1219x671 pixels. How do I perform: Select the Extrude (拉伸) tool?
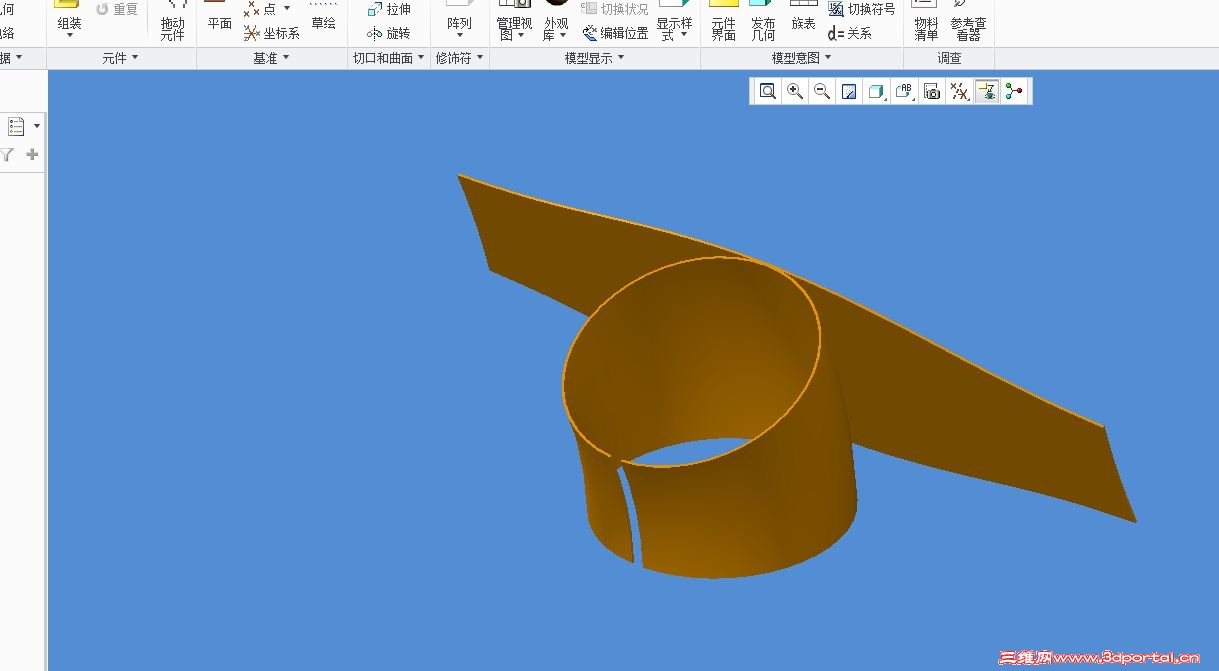(389, 9)
